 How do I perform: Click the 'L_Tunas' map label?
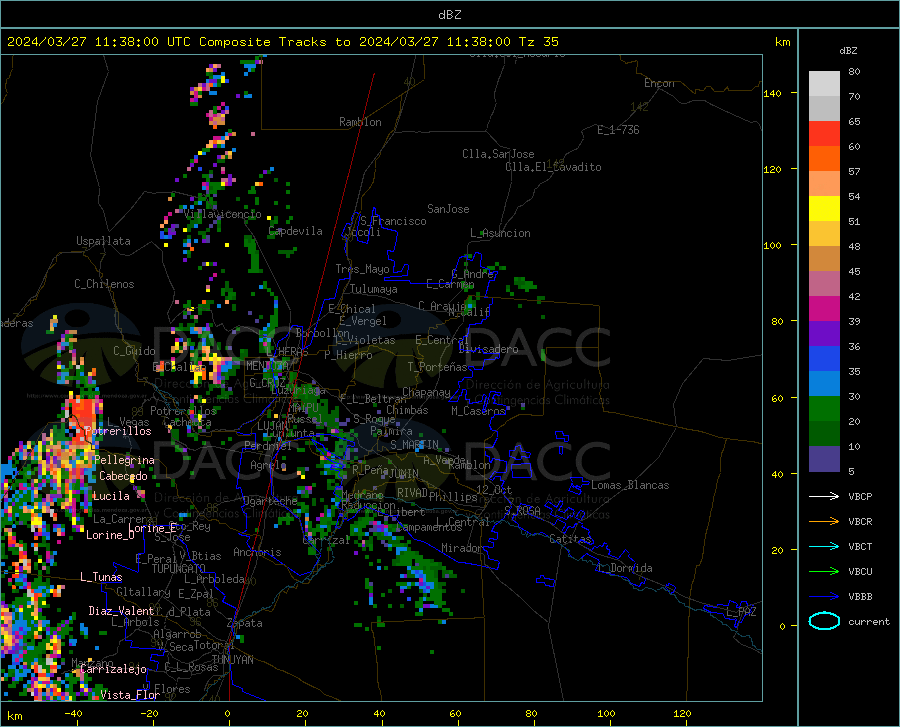pos(101,577)
